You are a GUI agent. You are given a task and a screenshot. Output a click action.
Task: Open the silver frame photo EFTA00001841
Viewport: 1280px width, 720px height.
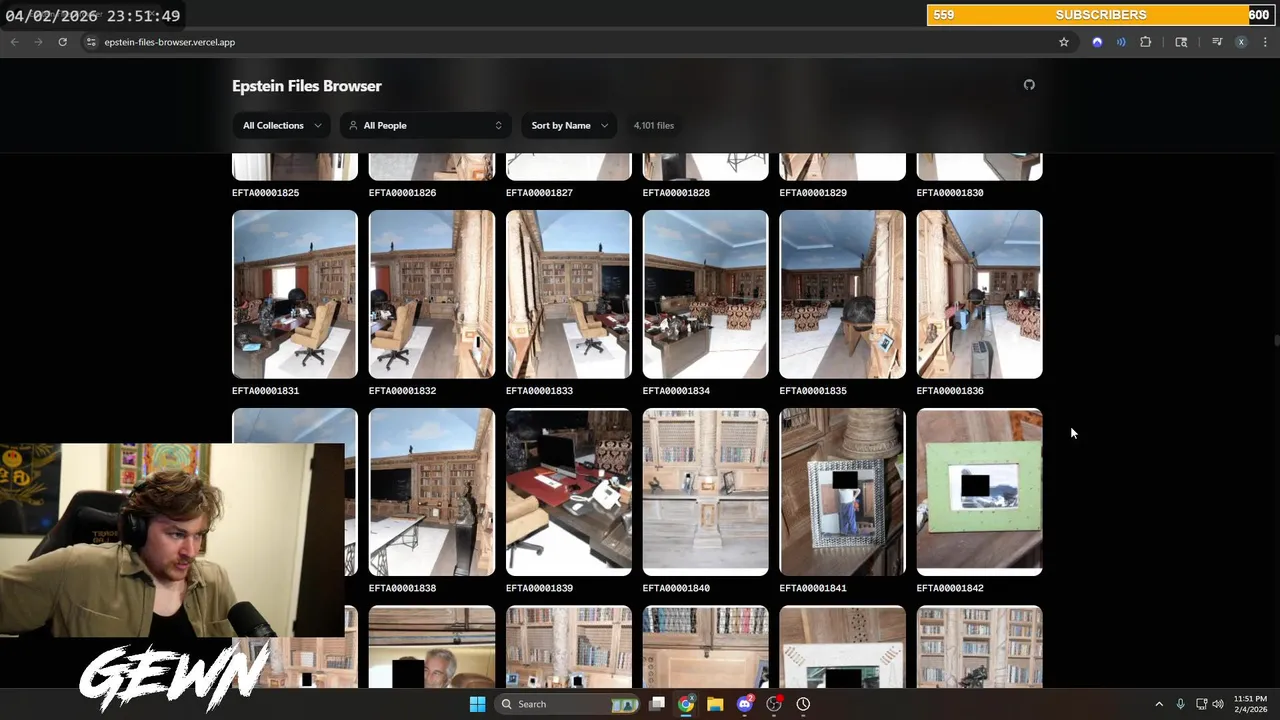point(843,492)
